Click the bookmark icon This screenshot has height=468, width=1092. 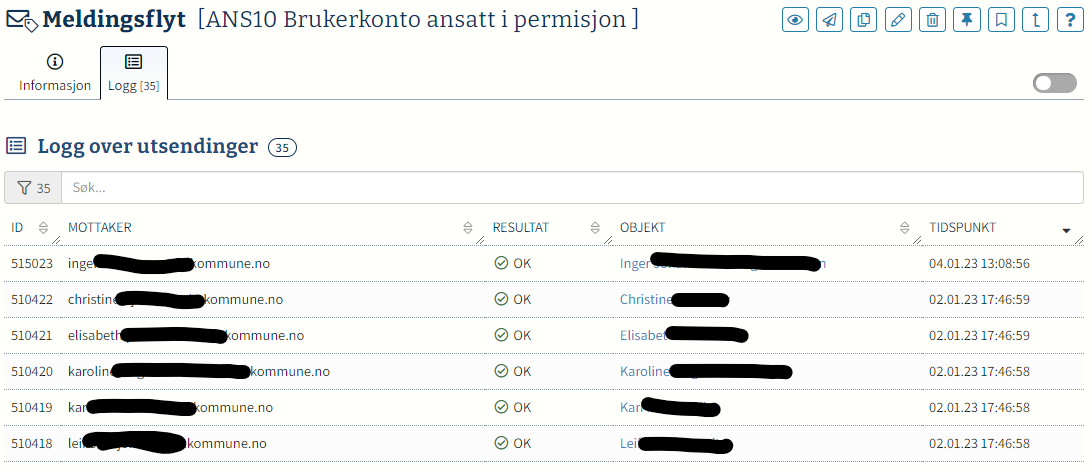click(1001, 20)
